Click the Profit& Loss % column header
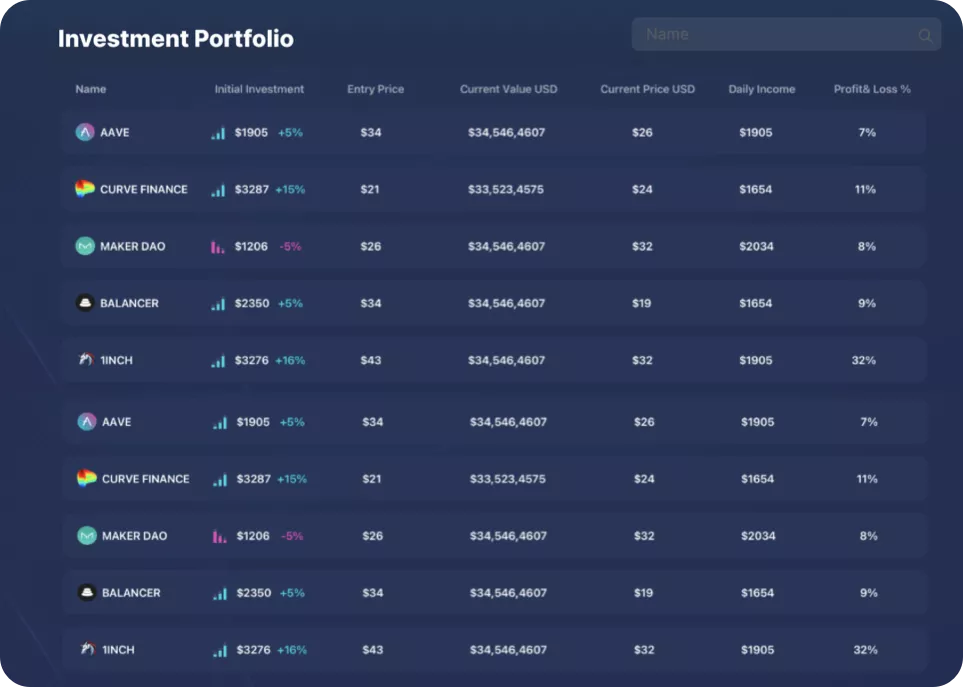 point(872,89)
